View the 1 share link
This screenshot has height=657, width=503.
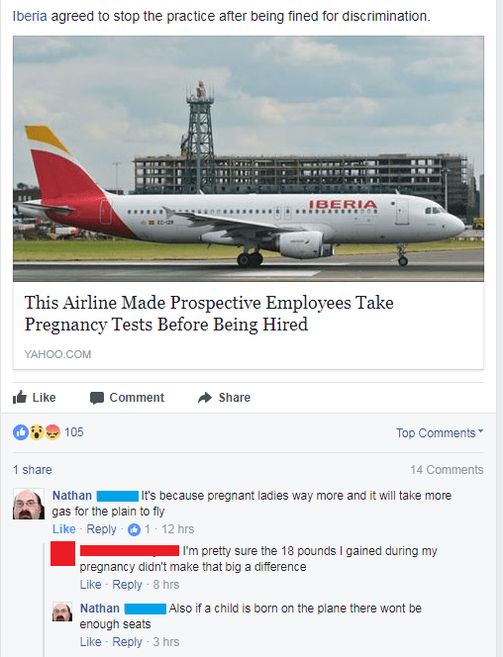tap(32, 470)
